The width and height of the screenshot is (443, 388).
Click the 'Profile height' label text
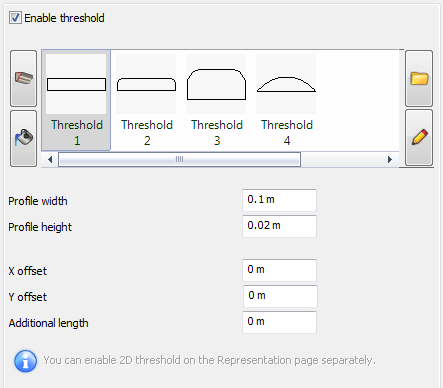pos(40,227)
